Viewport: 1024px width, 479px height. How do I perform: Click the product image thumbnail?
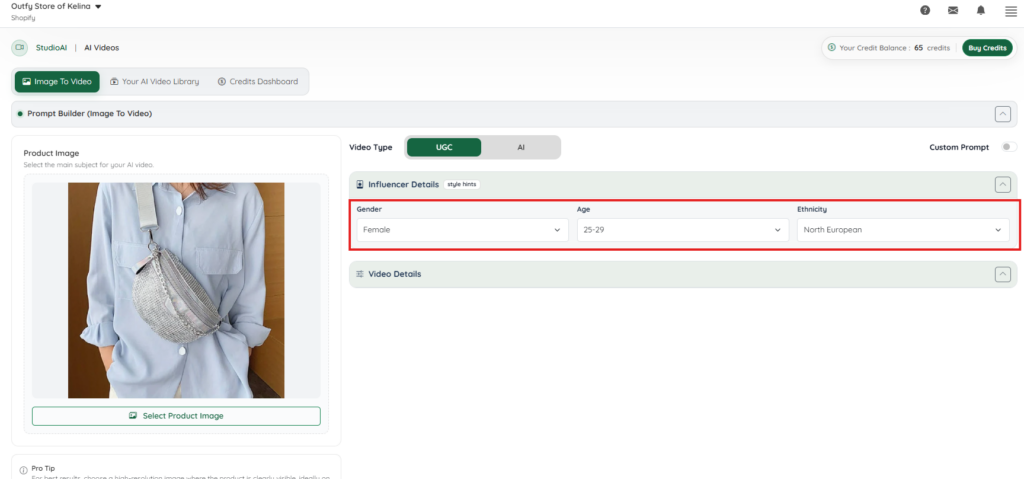click(x=176, y=290)
